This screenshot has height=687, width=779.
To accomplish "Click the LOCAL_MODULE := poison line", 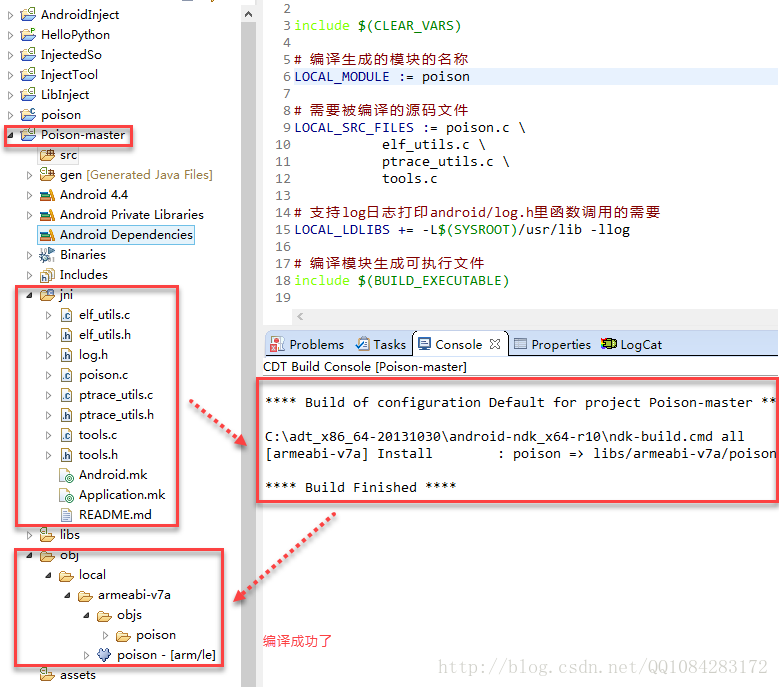I will click(x=382, y=76).
